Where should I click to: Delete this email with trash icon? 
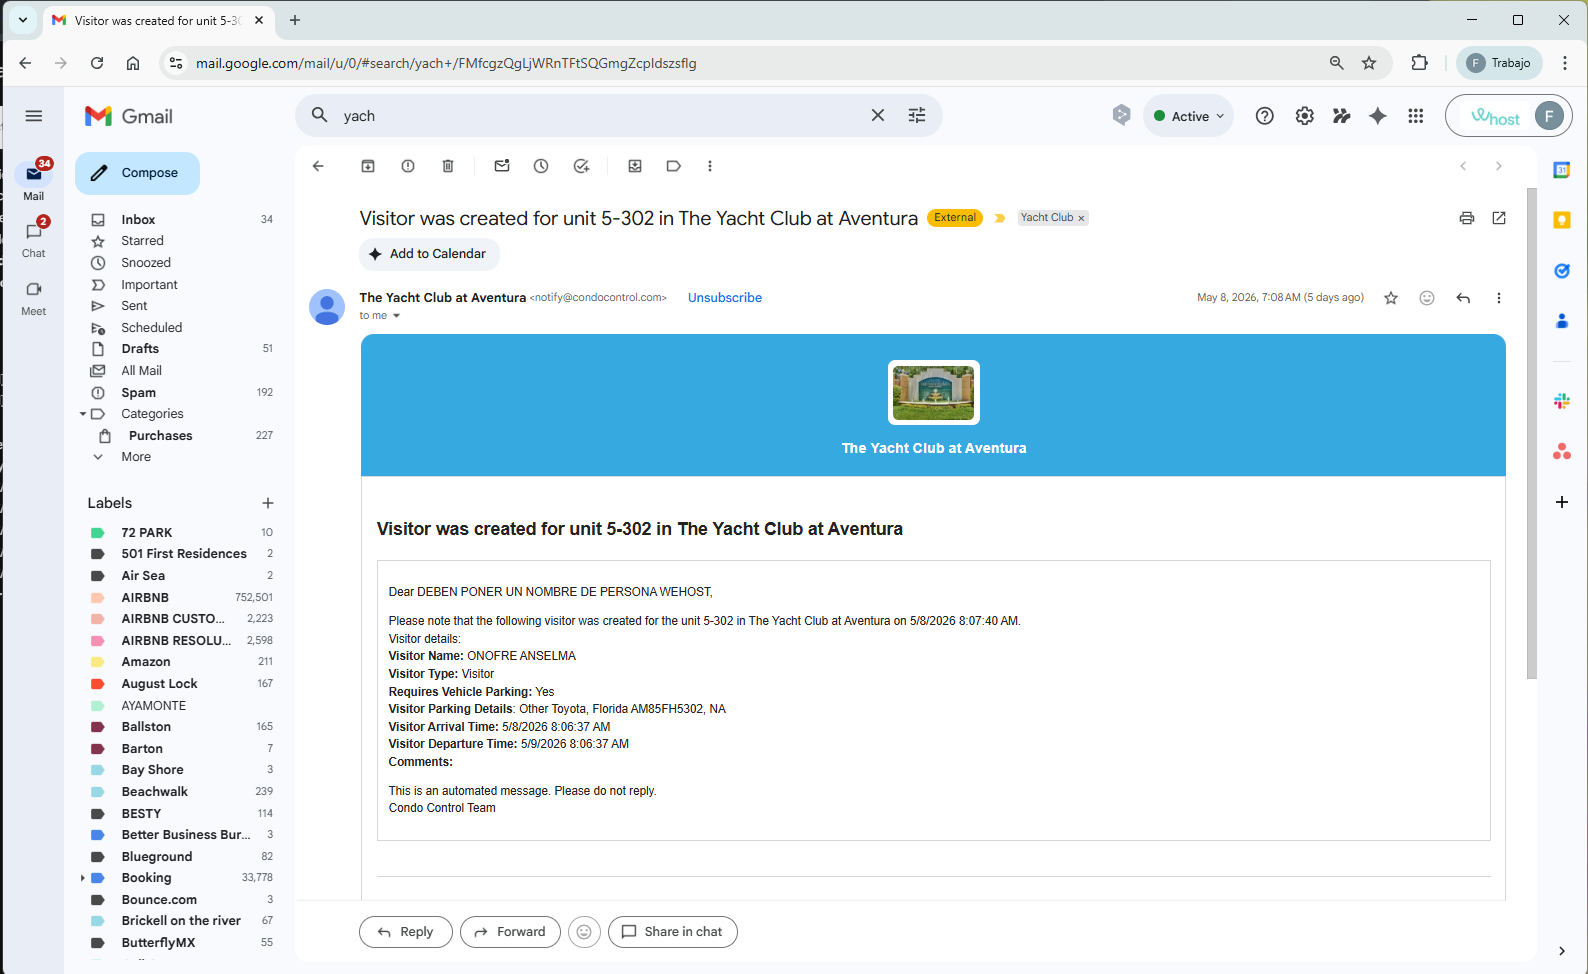click(x=448, y=166)
